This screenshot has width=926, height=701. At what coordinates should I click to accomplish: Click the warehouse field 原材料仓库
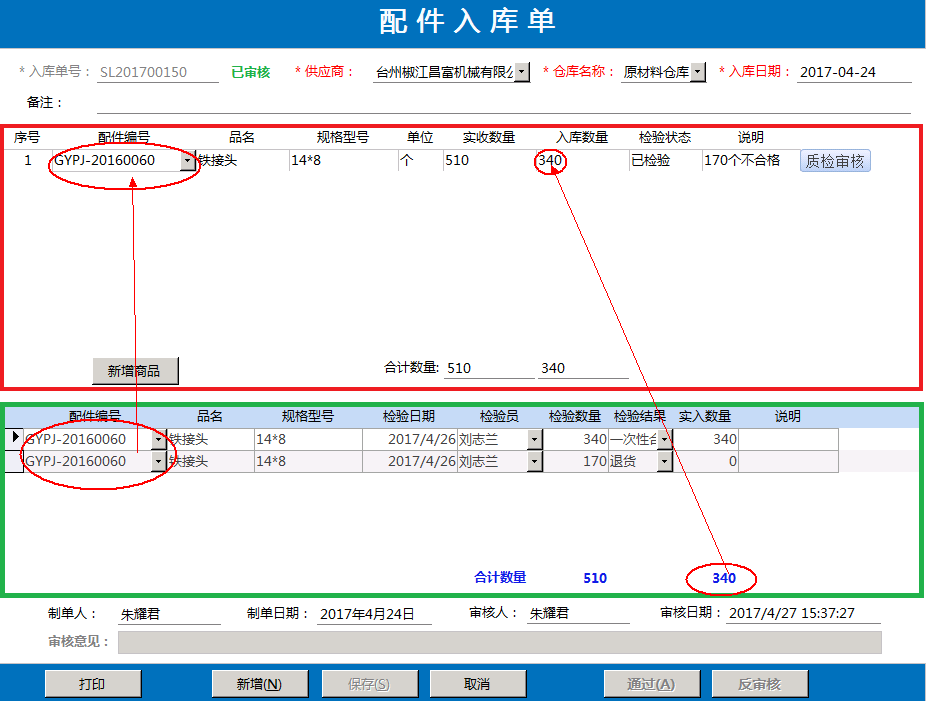point(656,72)
